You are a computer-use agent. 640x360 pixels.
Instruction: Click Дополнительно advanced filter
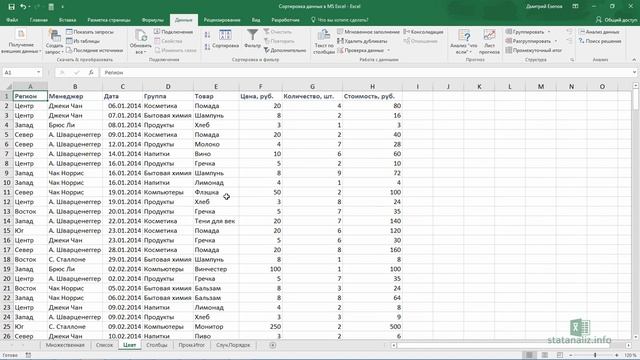click(x=285, y=50)
